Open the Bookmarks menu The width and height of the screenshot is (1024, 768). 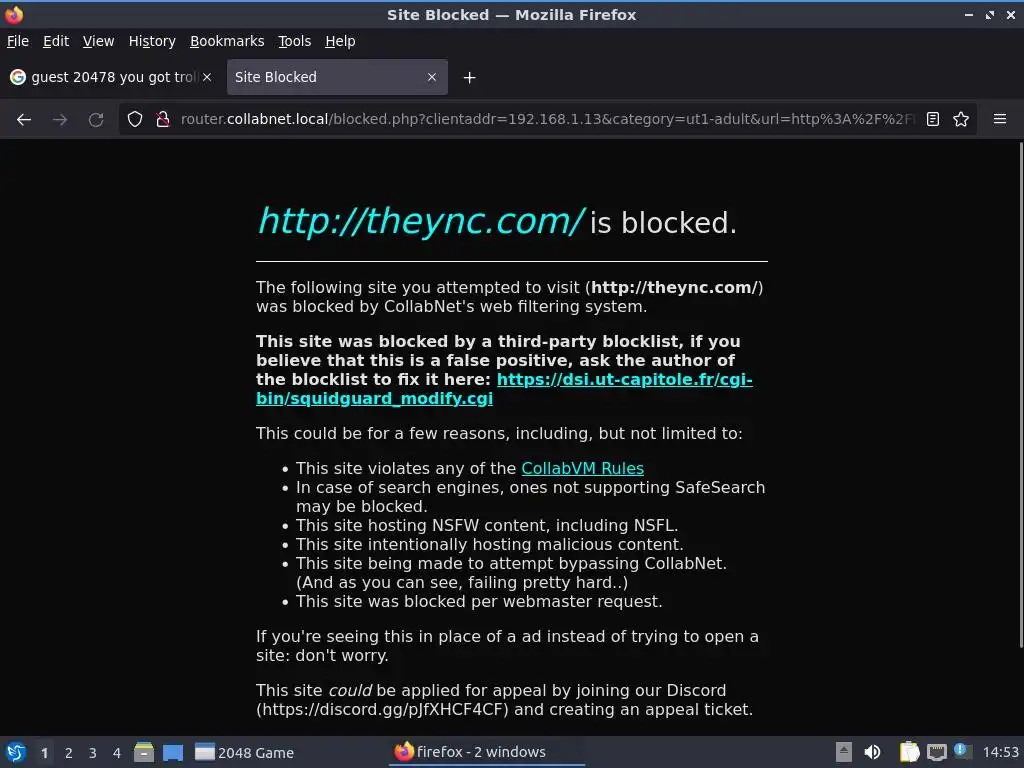point(227,41)
